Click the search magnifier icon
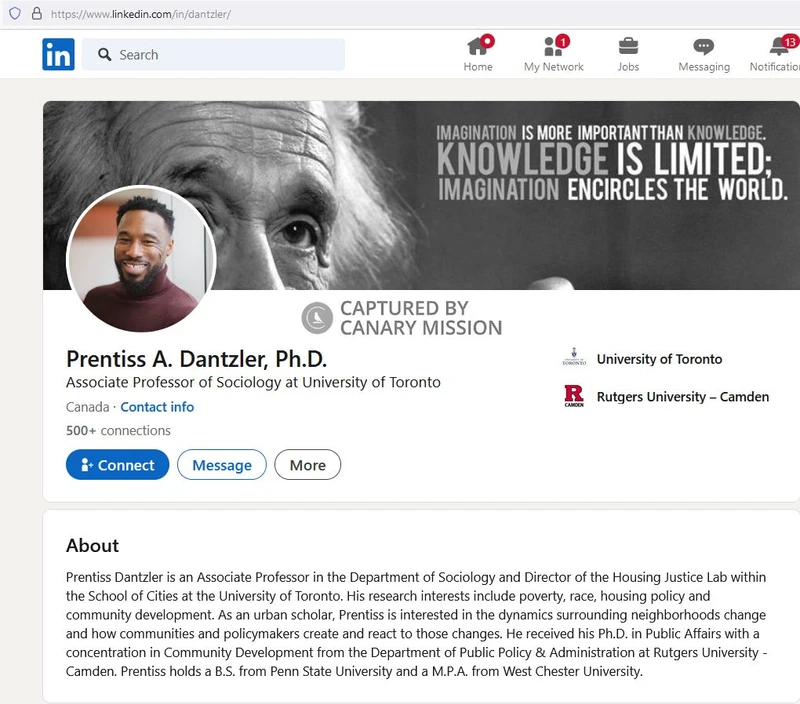The width and height of the screenshot is (800, 704). (105, 54)
